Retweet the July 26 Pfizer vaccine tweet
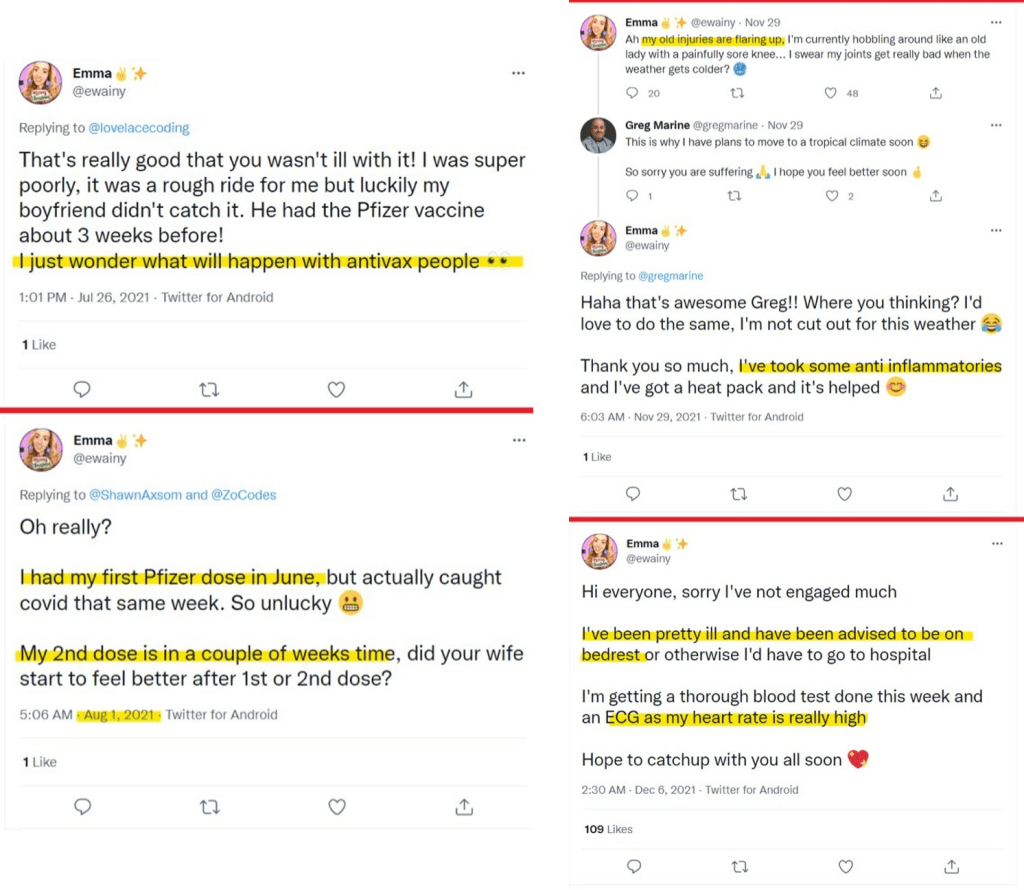The image size is (1024, 890). pyautogui.click(x=209, y=389)
